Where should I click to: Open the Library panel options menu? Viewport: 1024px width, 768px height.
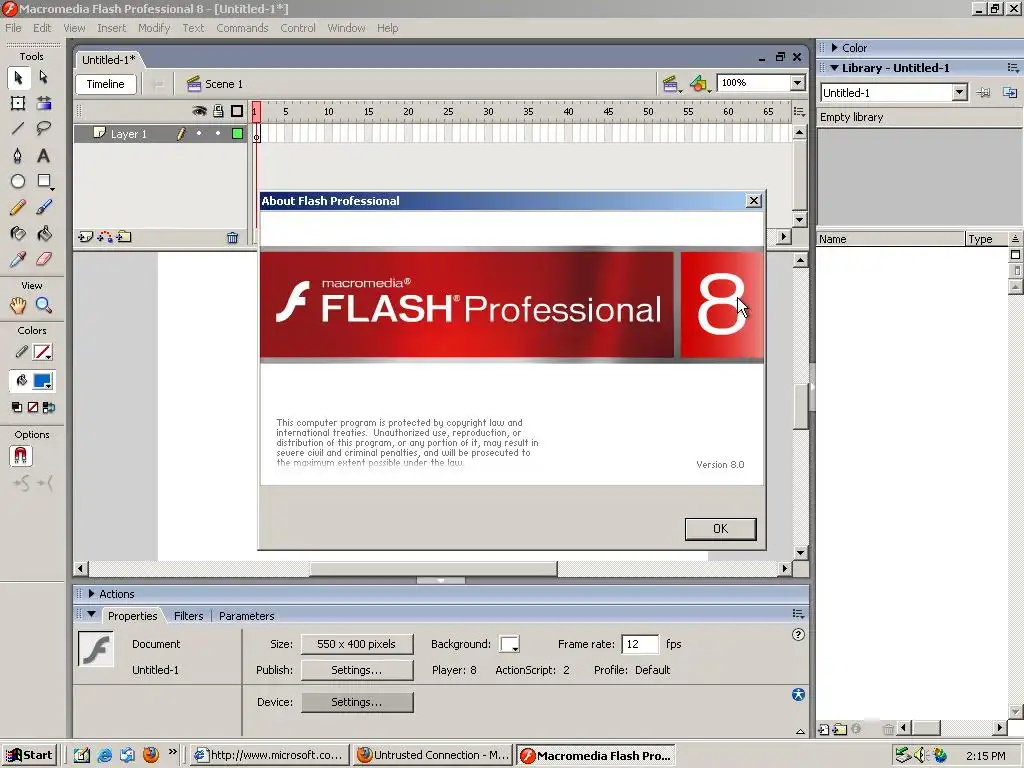[x=1013, y=68]
